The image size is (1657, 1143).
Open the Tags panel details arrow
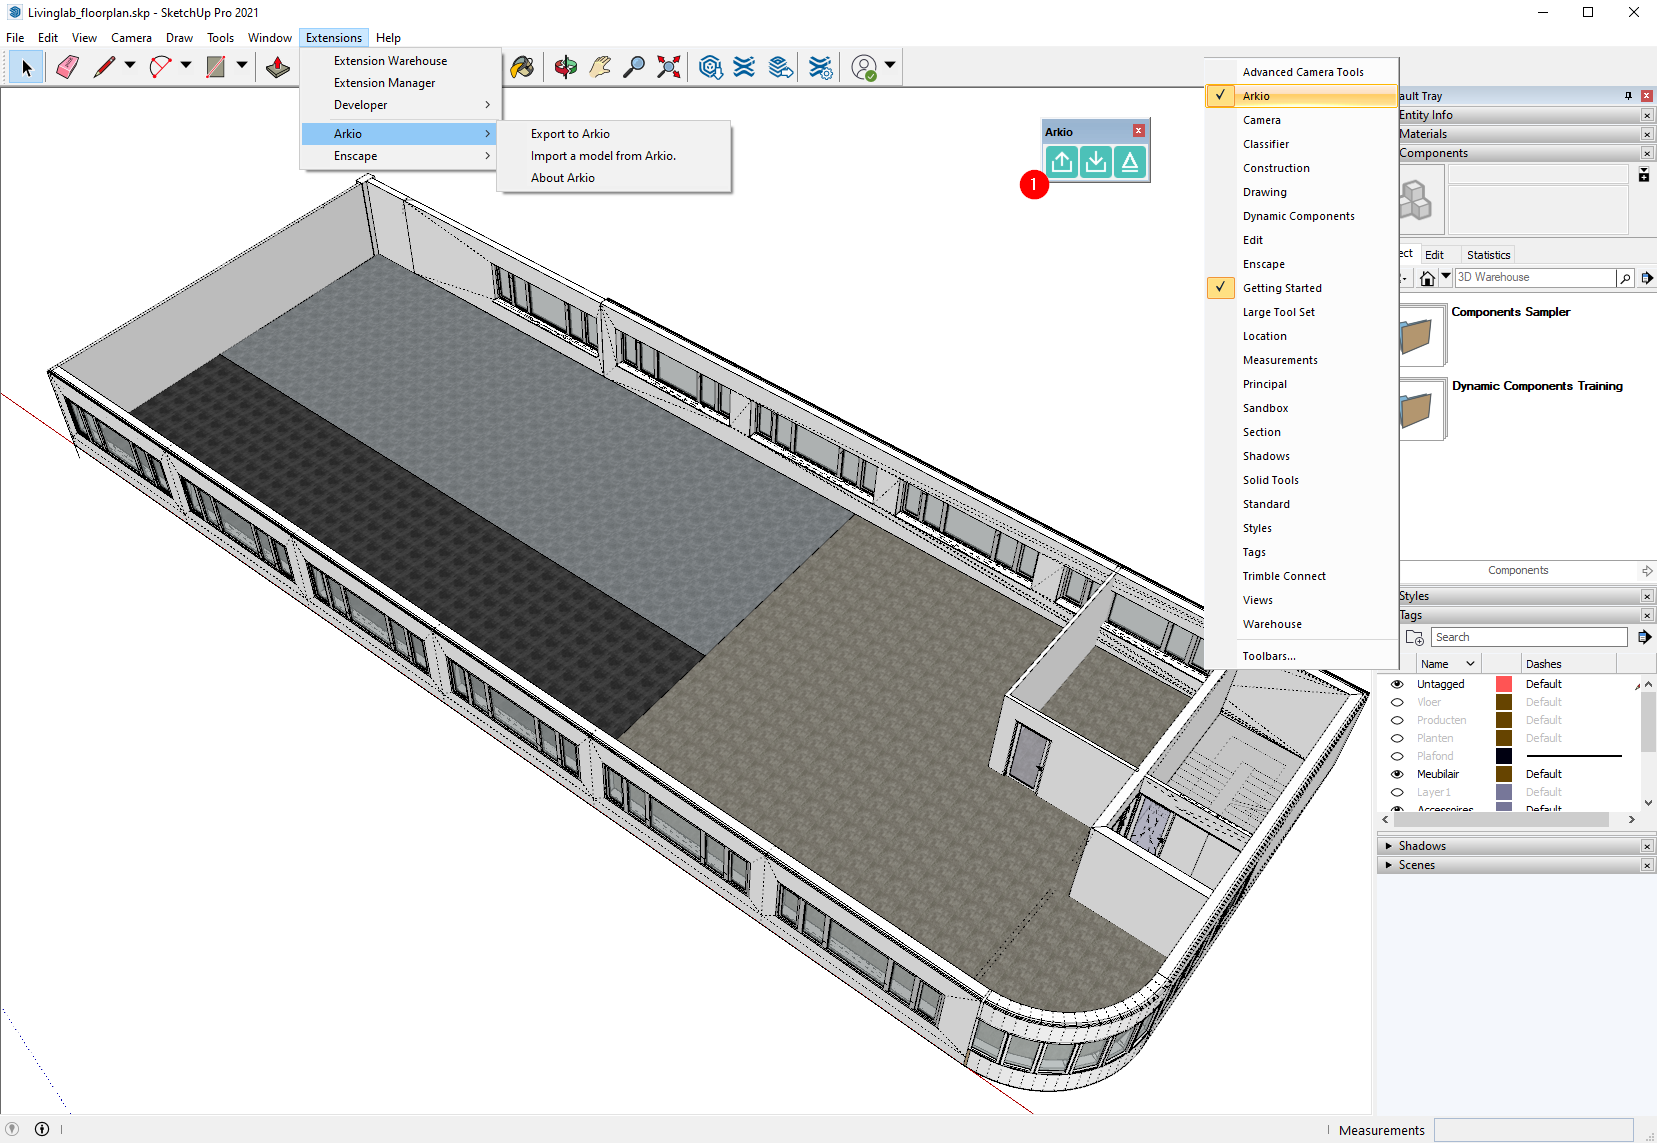coord(1644,637)
